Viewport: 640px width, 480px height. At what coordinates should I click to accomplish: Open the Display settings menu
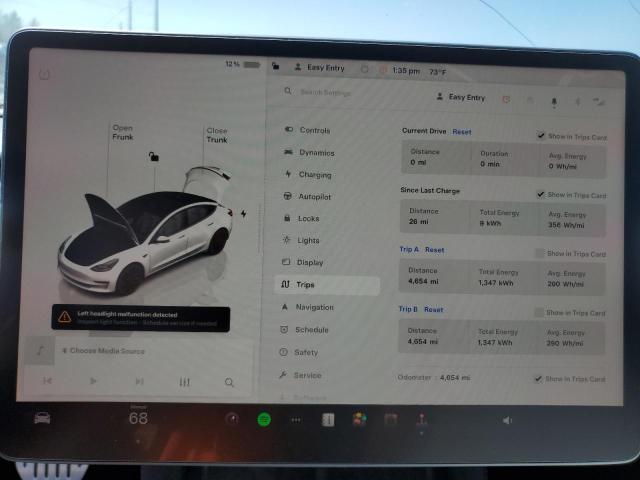click(303, 262)
